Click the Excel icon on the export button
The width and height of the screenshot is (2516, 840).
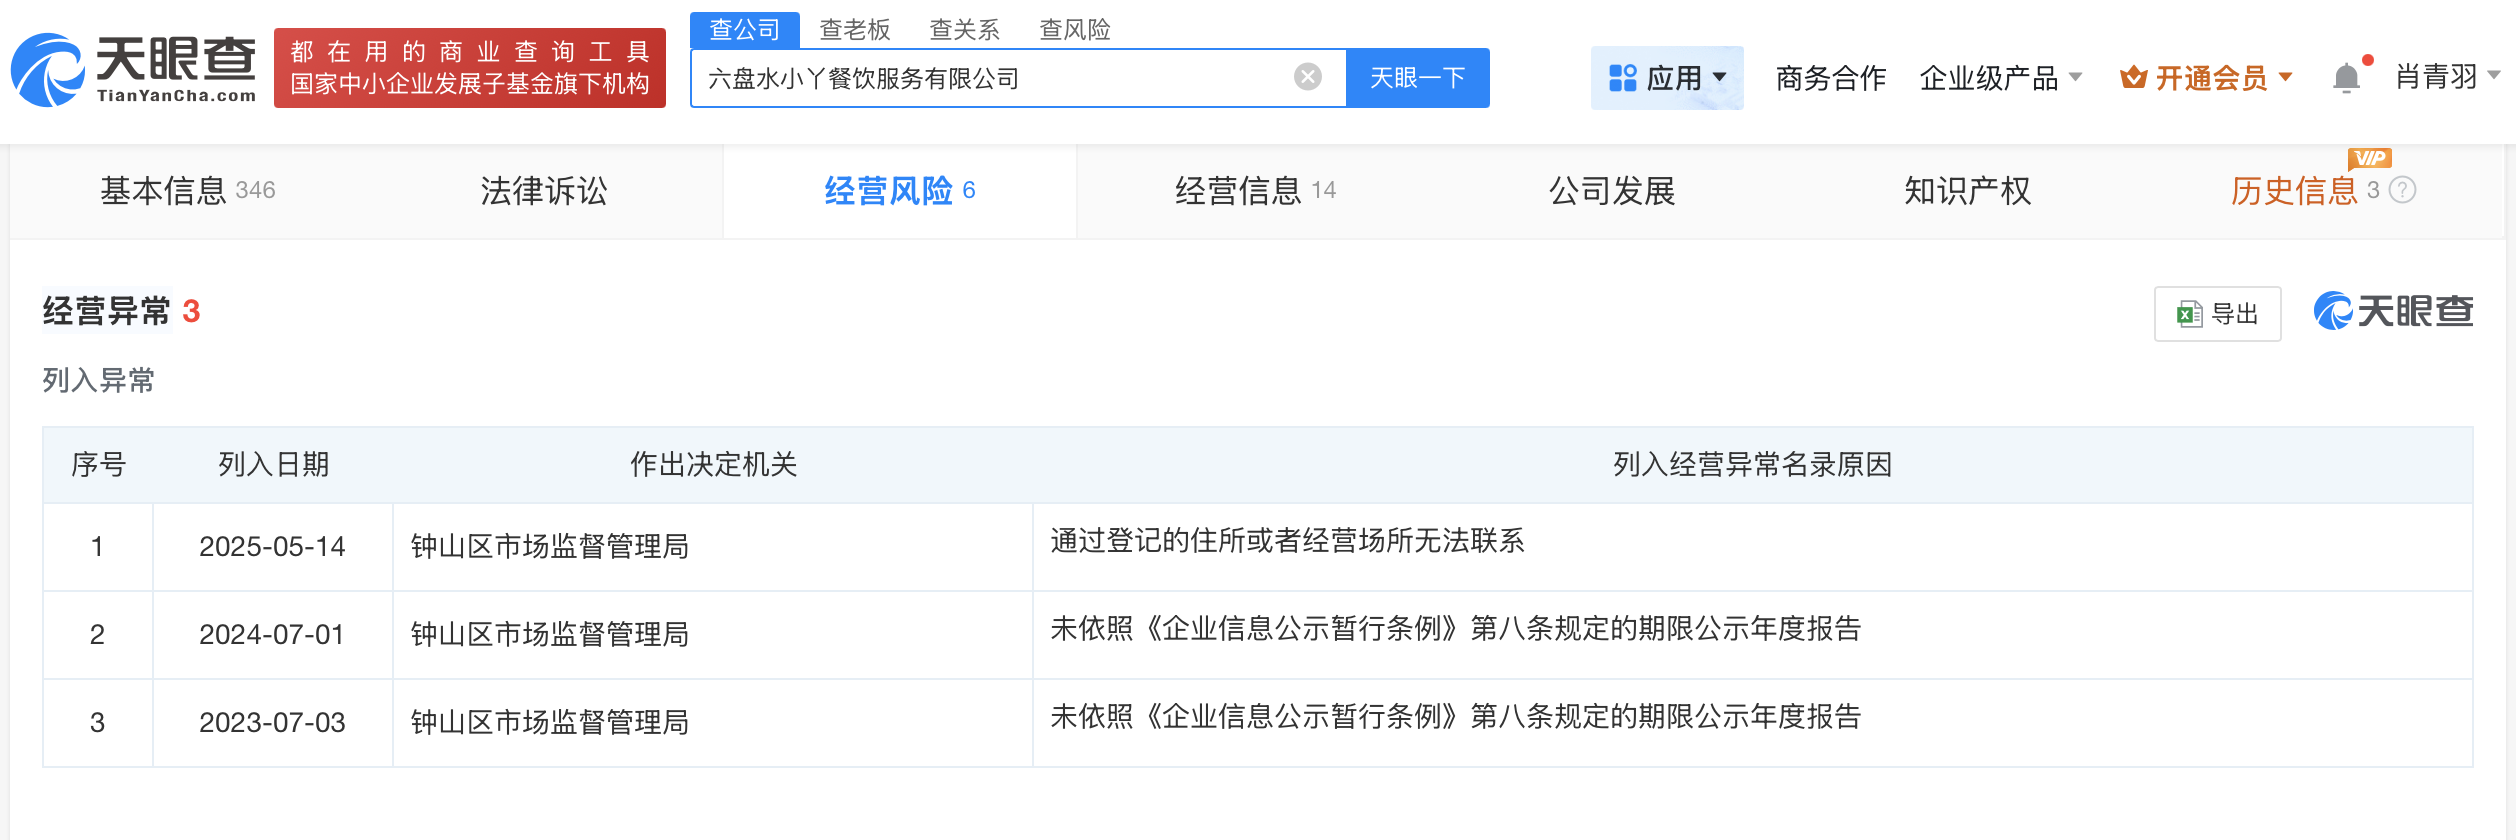pyautogui.click(x=2190, y=314)
